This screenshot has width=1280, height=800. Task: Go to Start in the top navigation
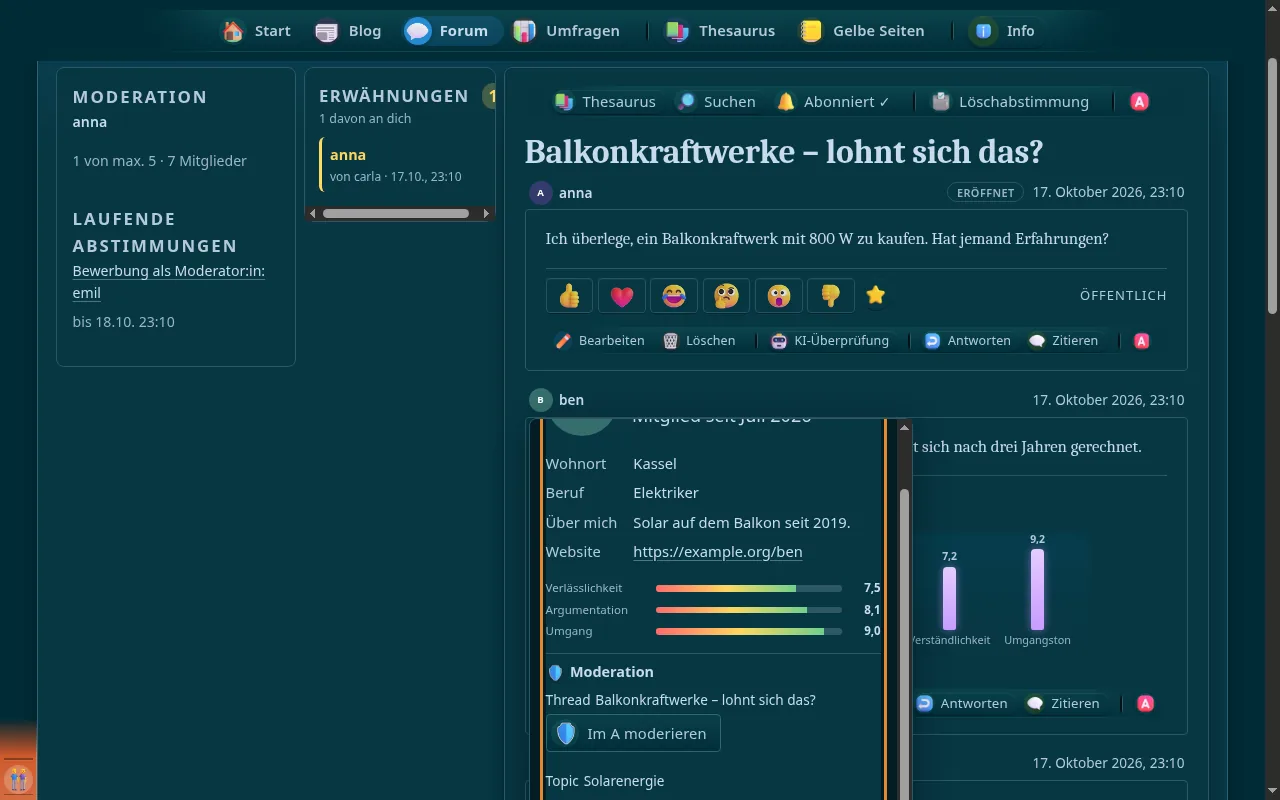257,31
